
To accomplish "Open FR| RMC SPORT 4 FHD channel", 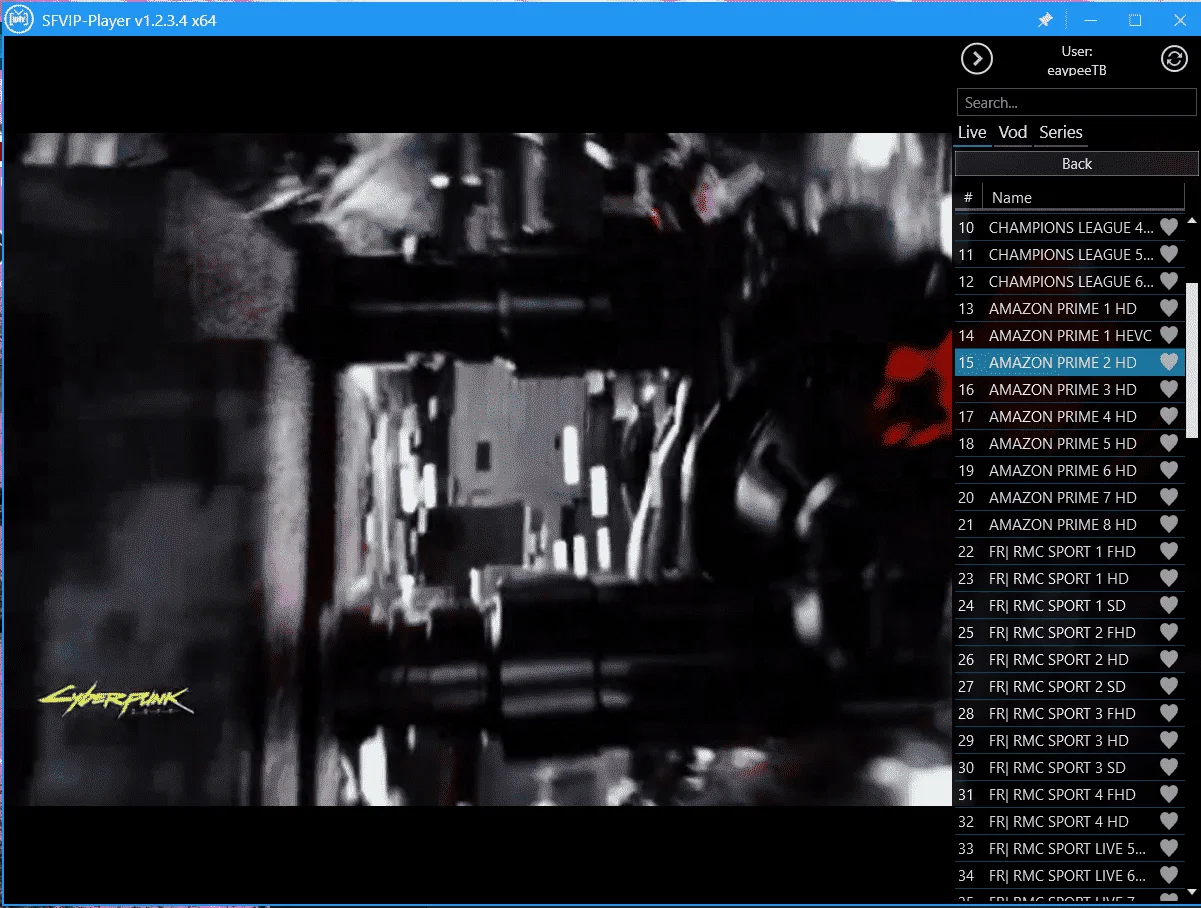I will [1070, 794].
